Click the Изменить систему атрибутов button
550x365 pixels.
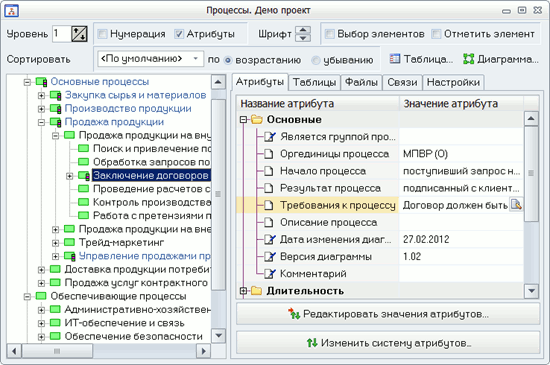click(x=388, y=343)
